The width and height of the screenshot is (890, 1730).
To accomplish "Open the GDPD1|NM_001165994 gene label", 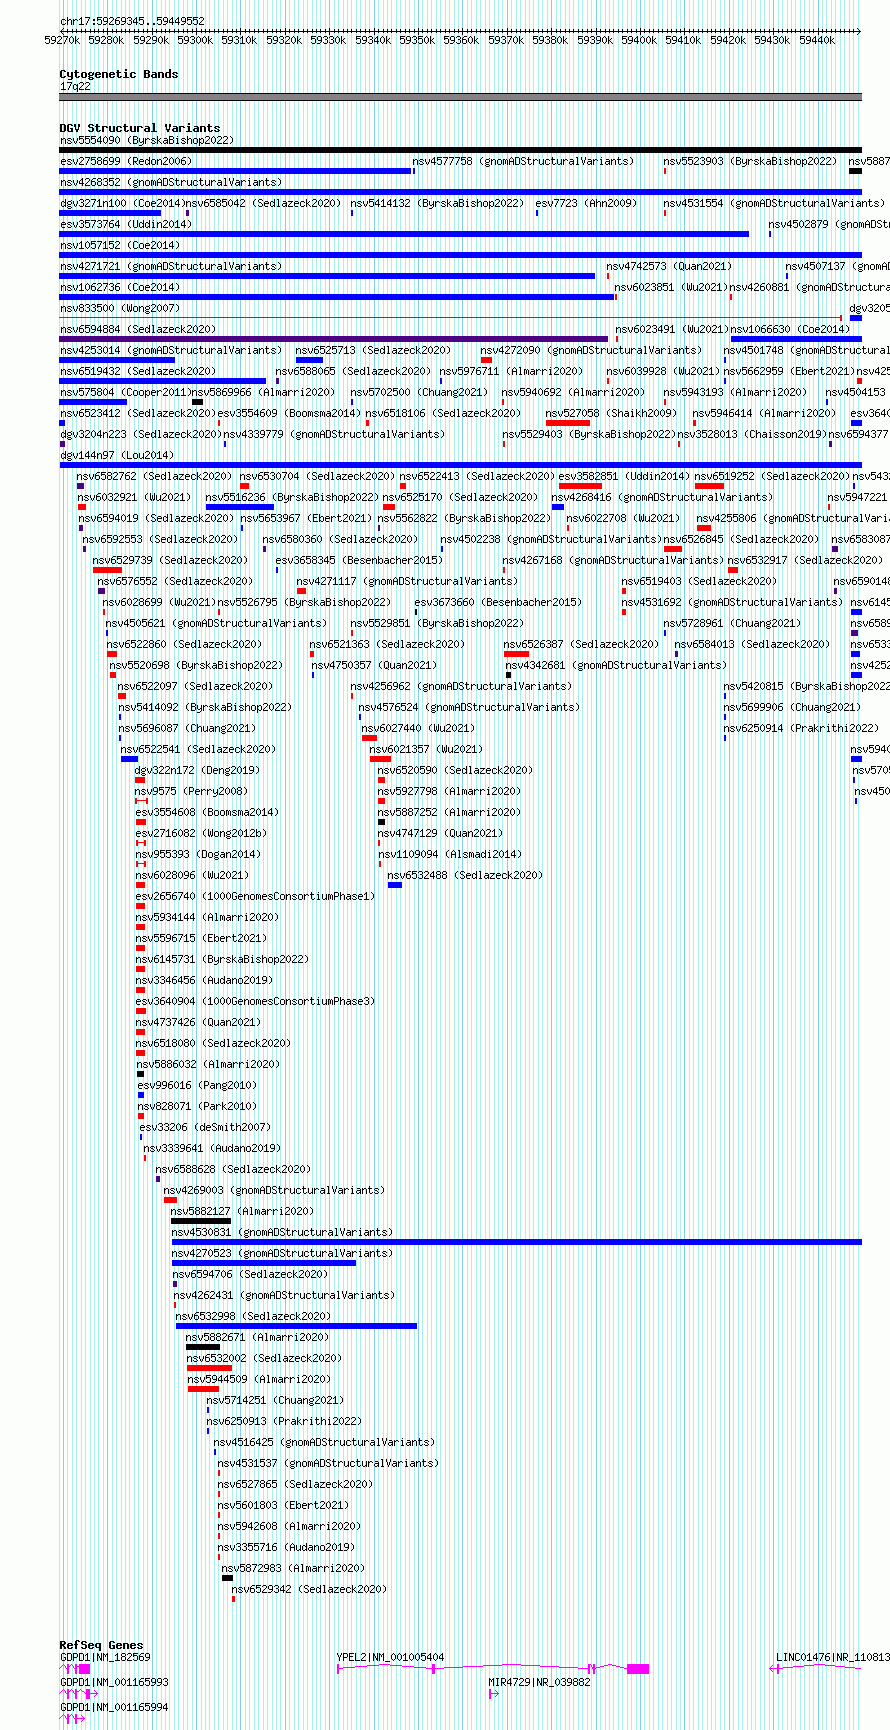I will coord(115,1707).
